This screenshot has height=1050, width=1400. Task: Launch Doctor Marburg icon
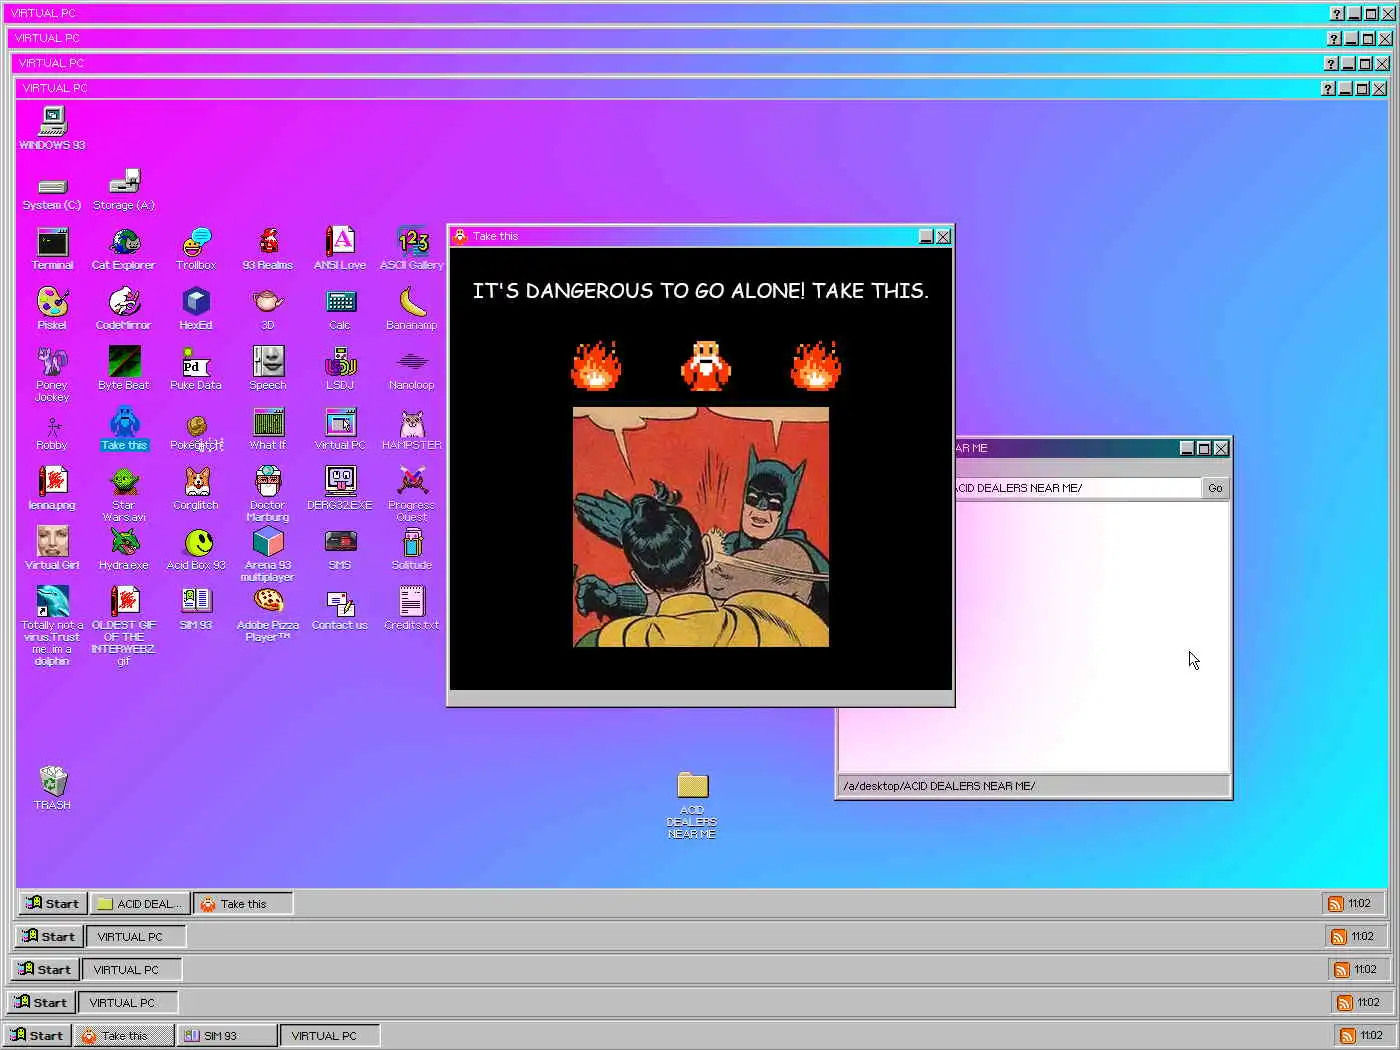[x=268, y=494]
